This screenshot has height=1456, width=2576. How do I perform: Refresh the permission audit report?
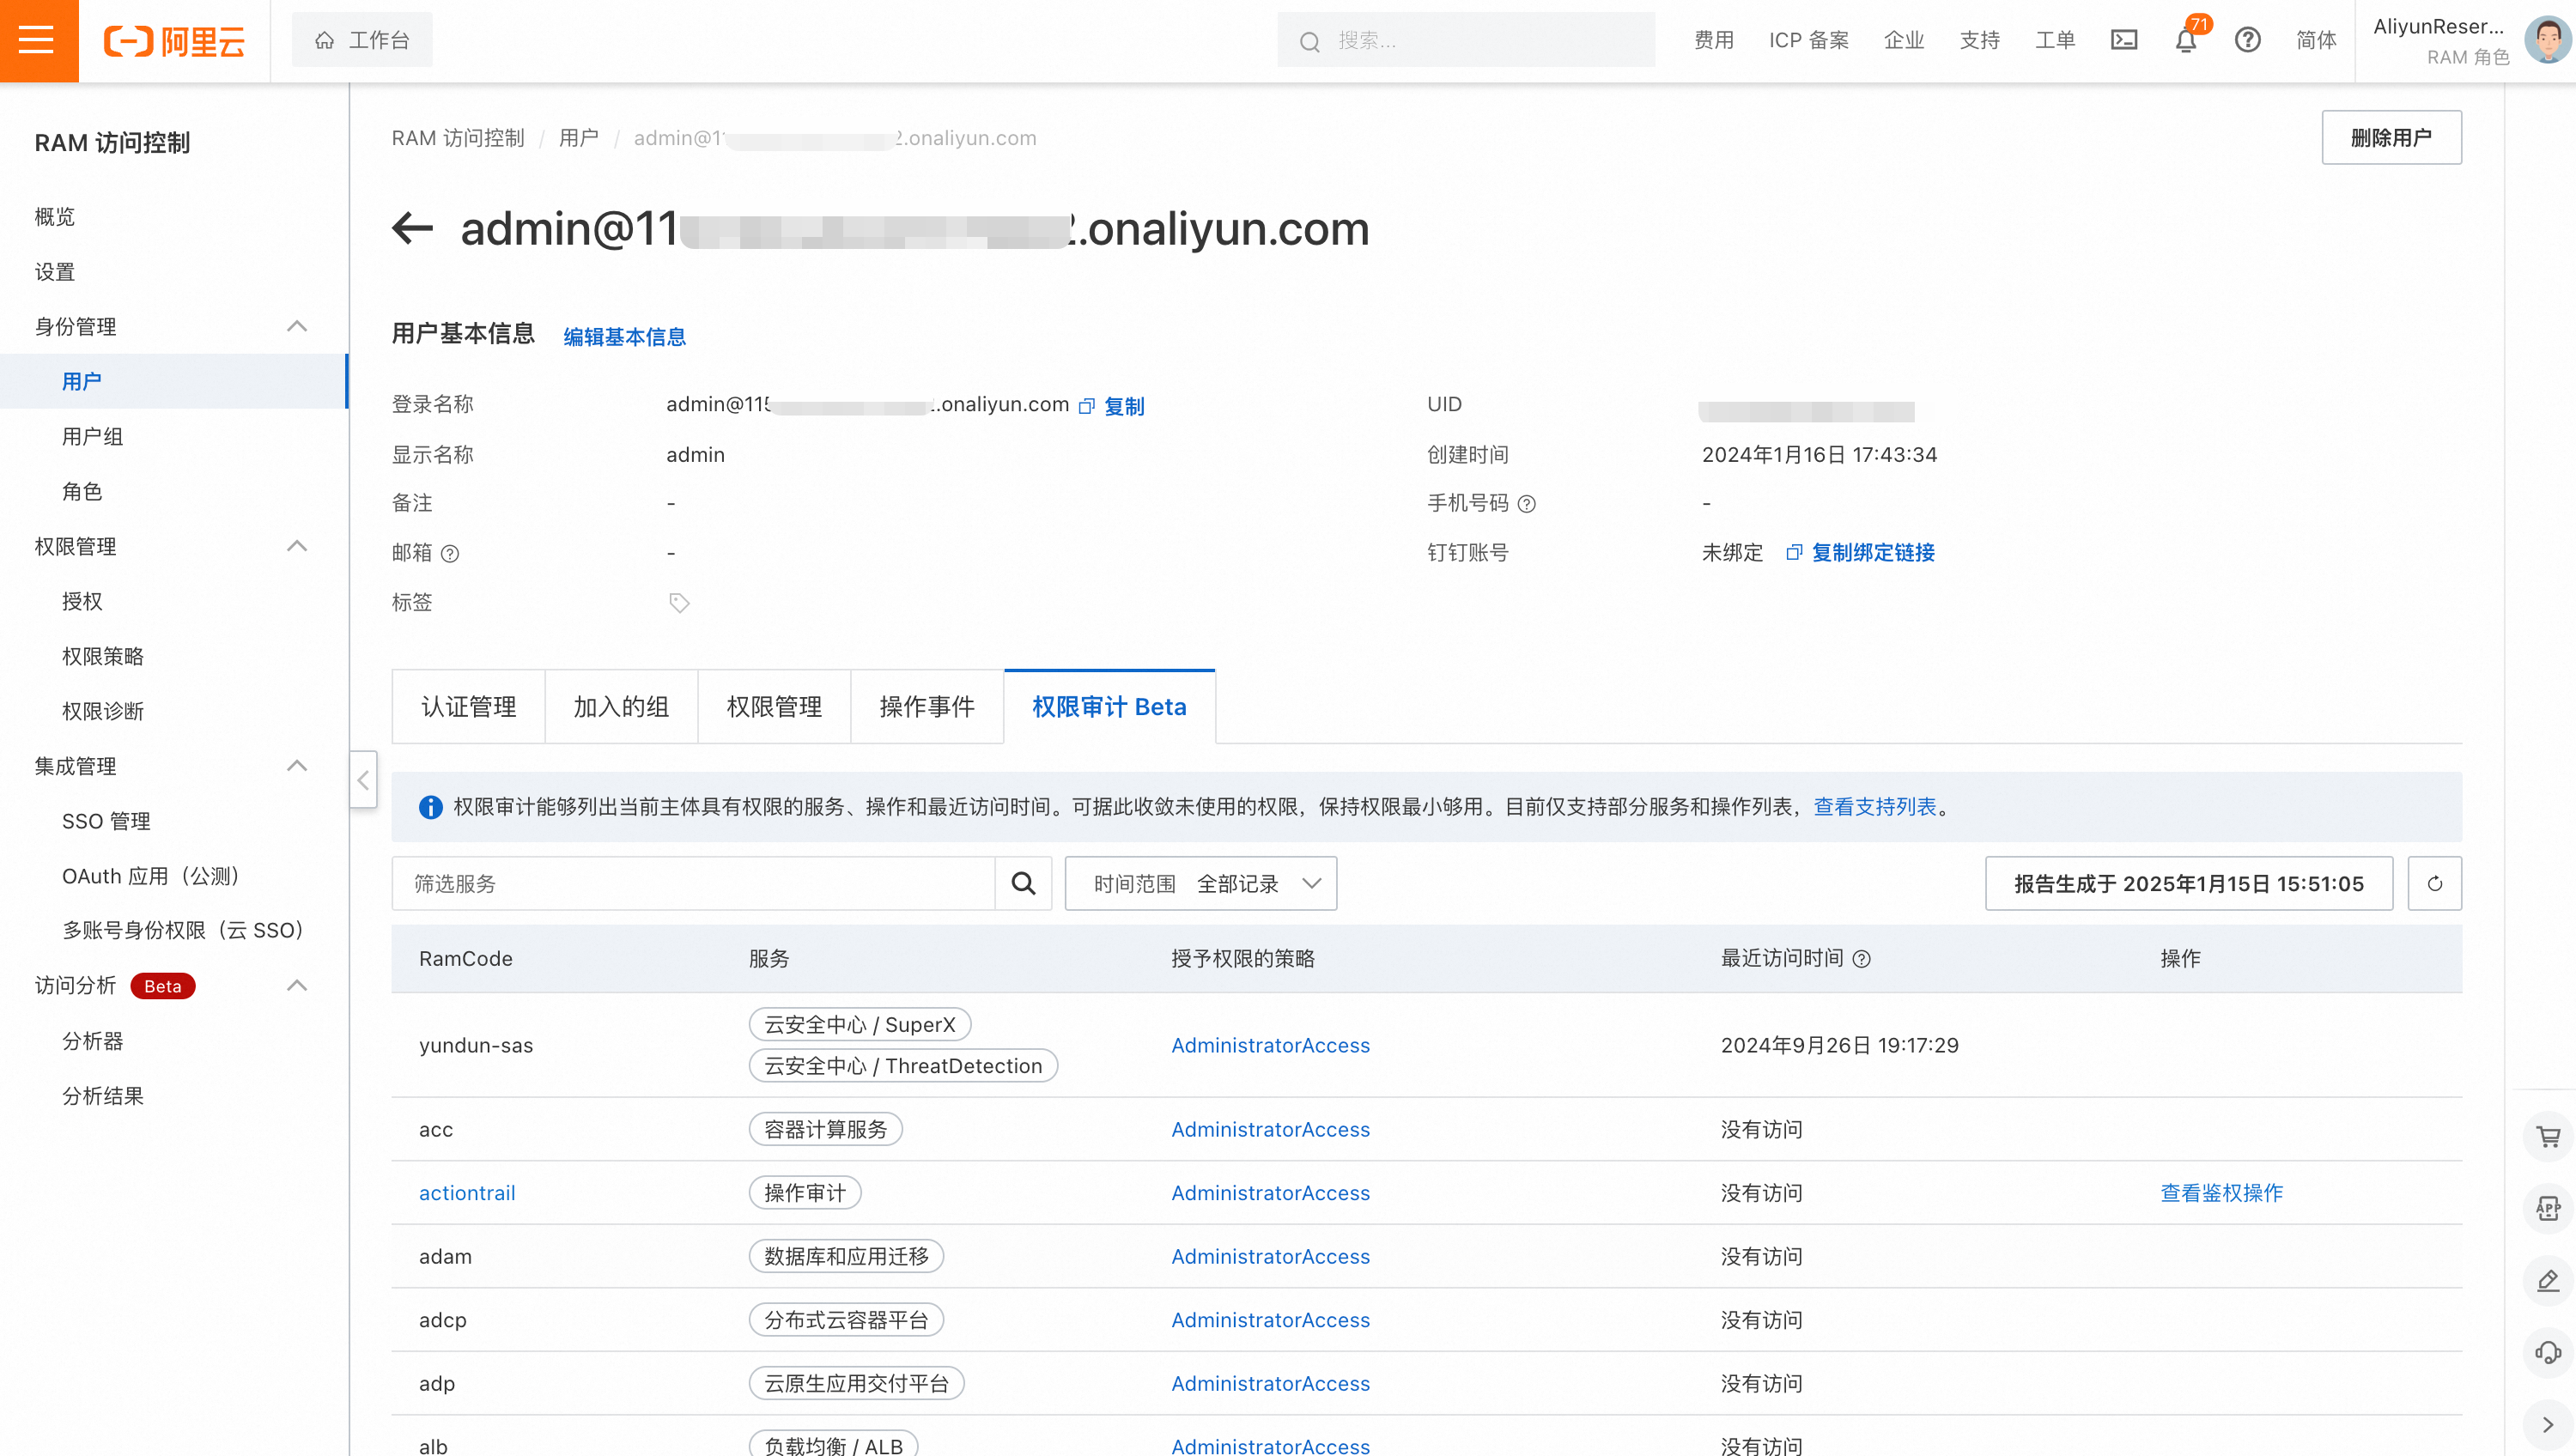(2435, 883)
